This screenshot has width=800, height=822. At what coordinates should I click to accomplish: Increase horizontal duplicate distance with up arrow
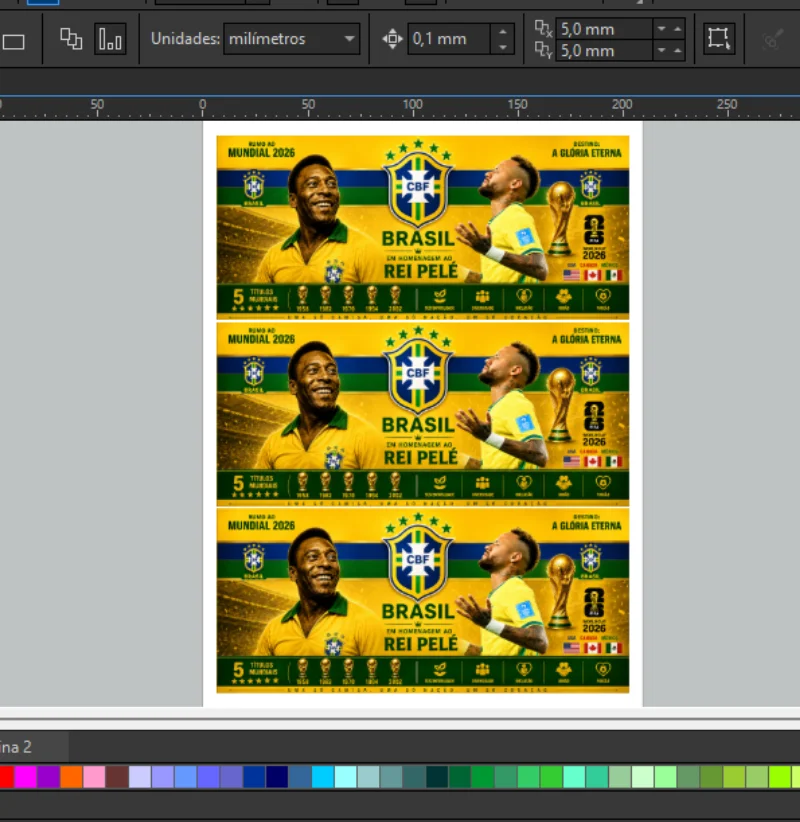[678, 29]
